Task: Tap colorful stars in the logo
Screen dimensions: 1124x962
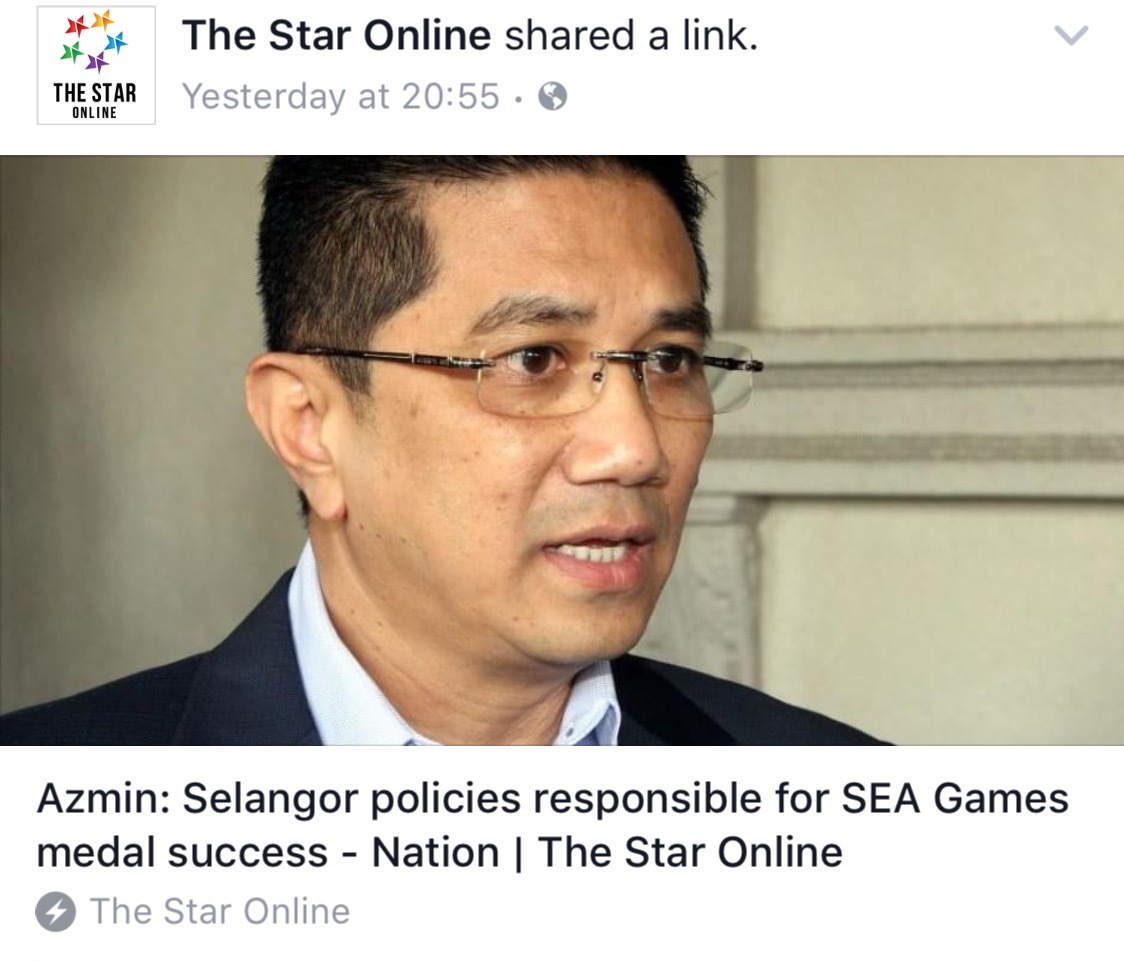Action: pos(96,42)
